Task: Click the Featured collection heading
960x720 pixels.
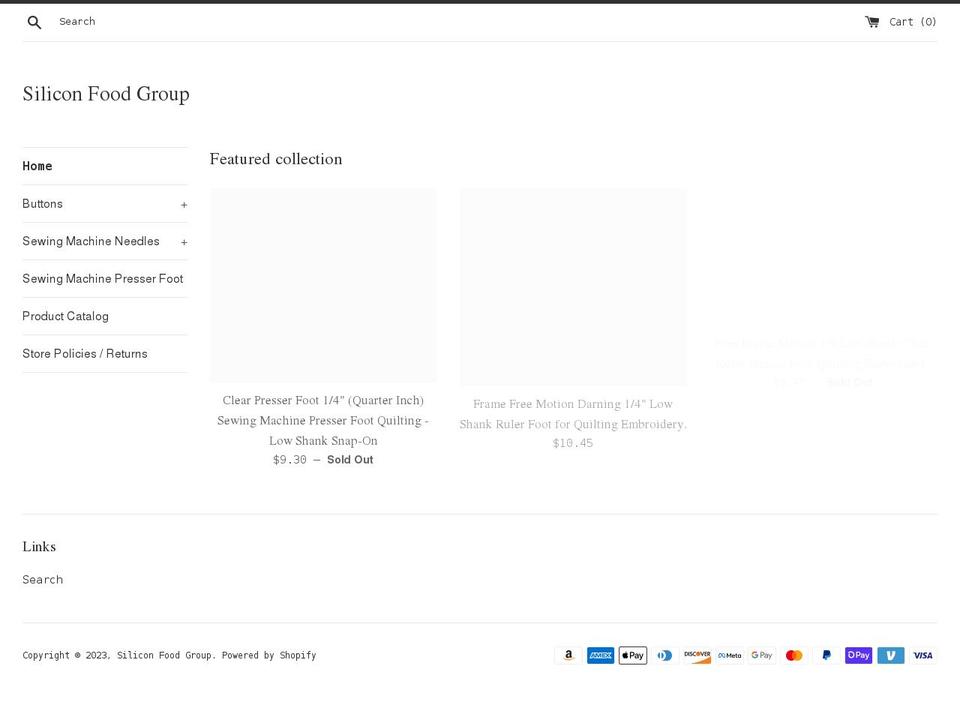Action: click(276, 159)
